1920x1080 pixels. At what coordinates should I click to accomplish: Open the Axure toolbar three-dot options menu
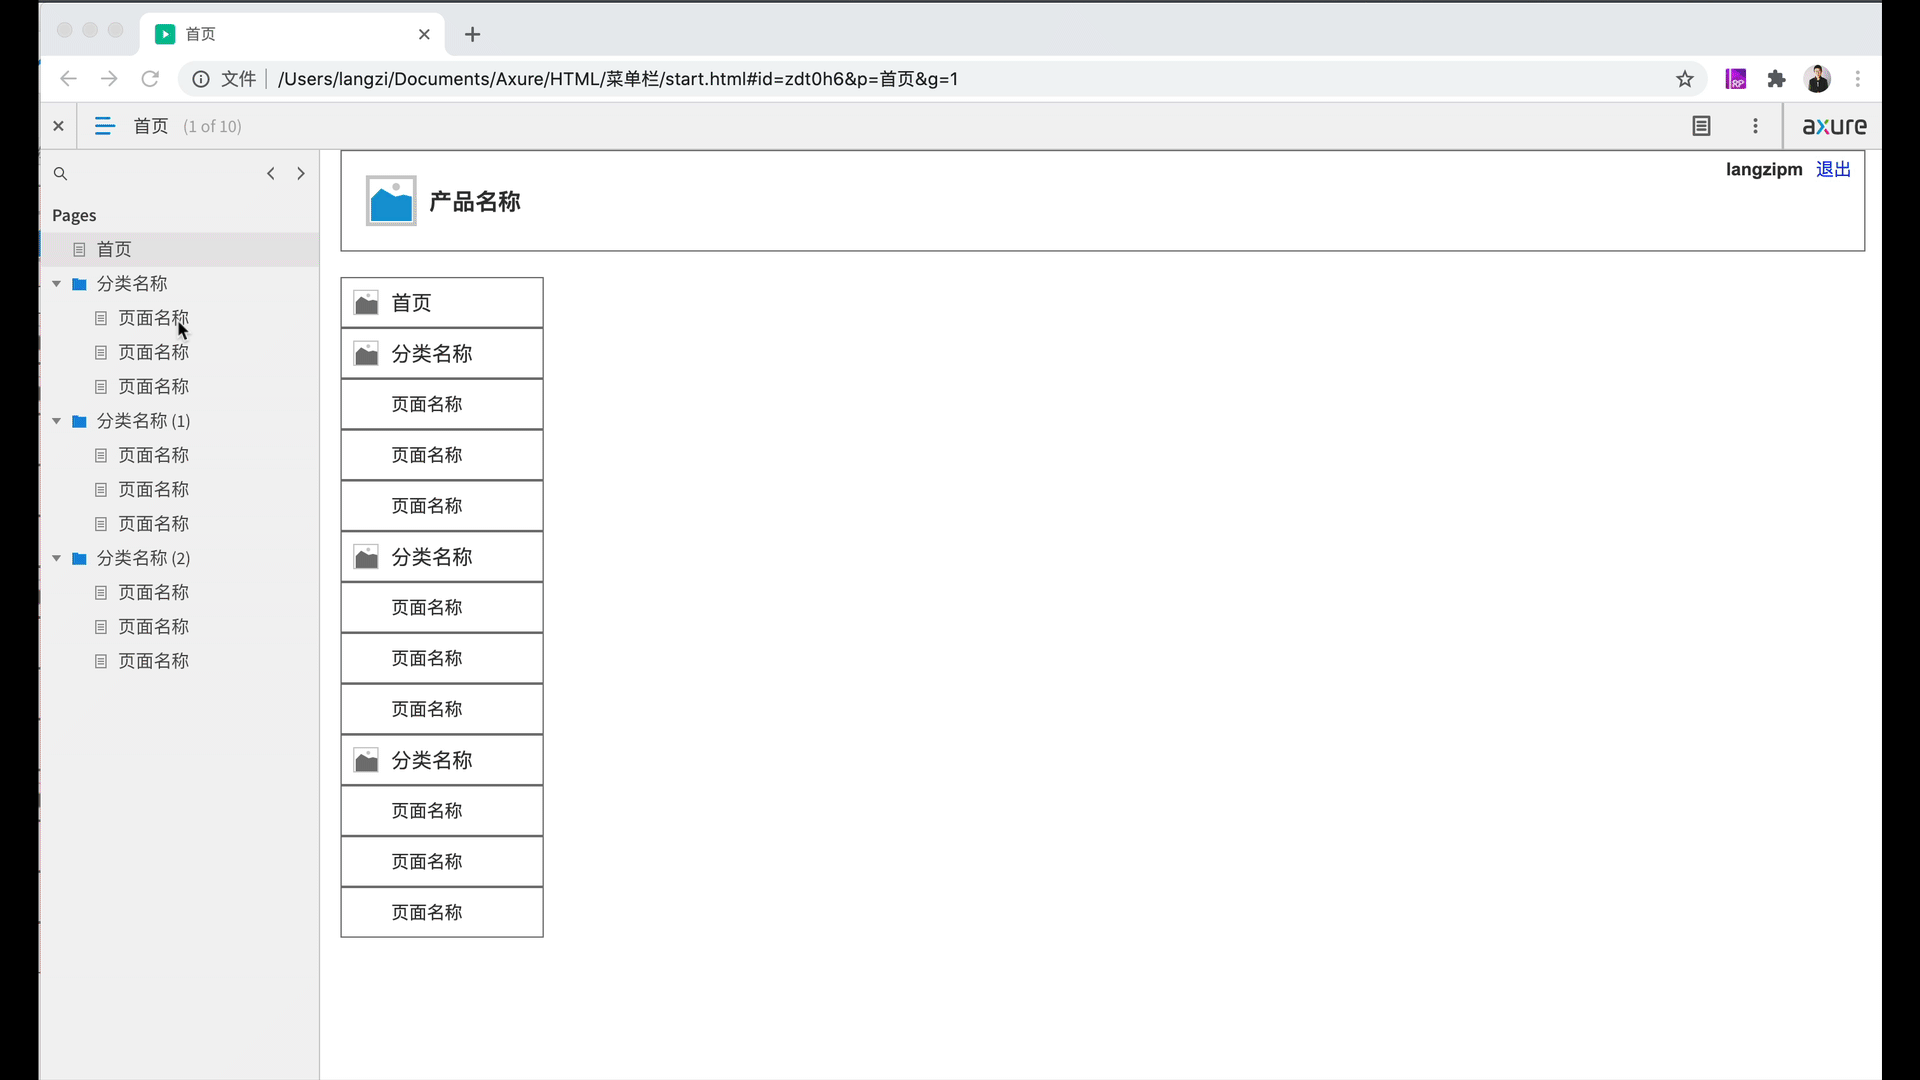[1755, 126]
